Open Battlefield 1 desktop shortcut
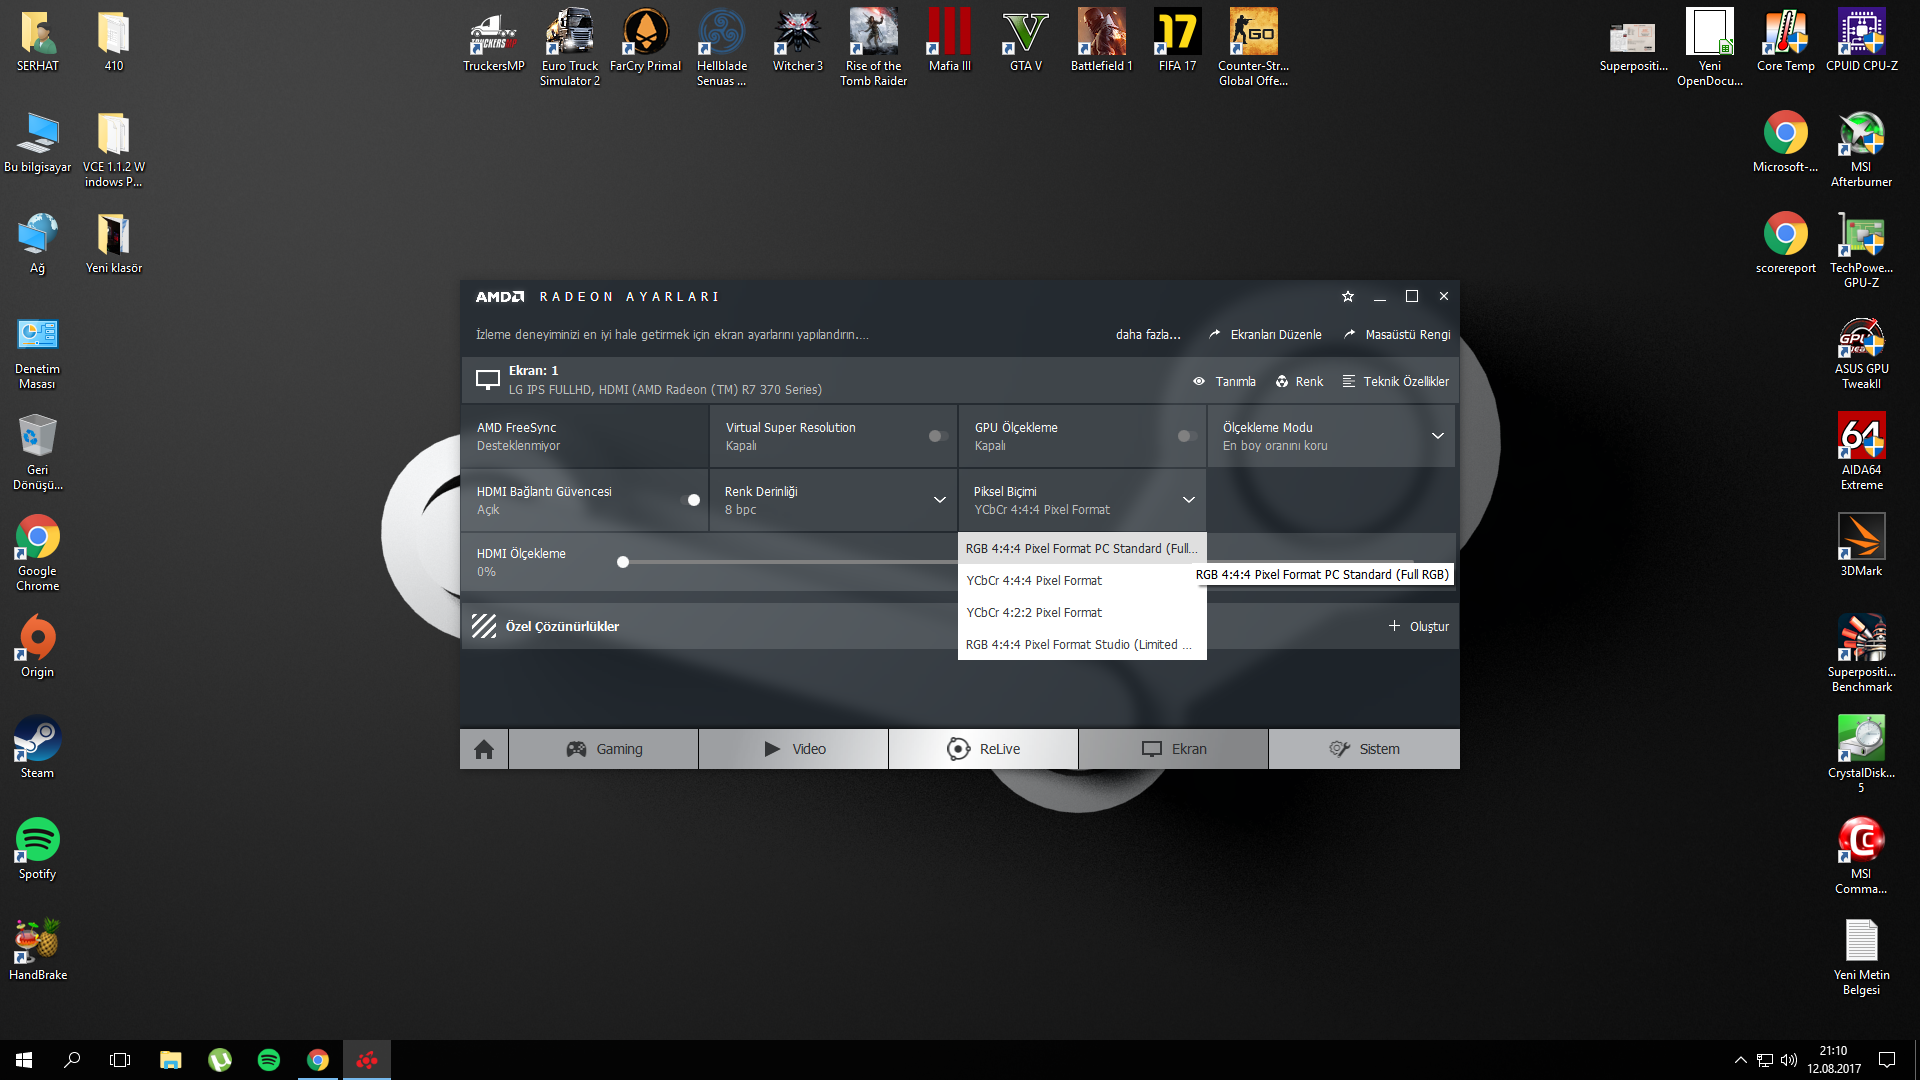Image resolution: width=1920 pixels, height=1080 pixels. (1102, 42)
